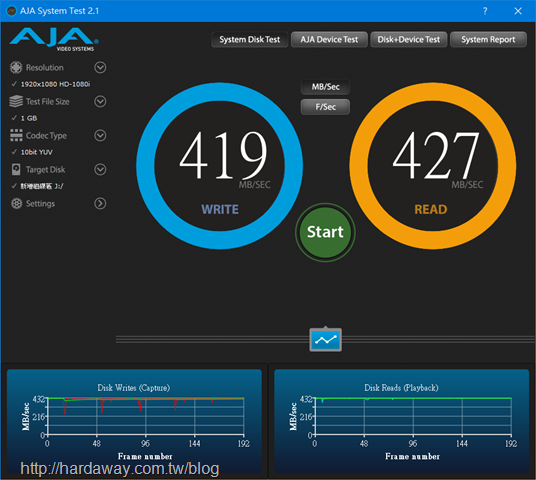Select the AJA Device Test tab
This screenshot has width=536, height=480.
(x=329, y=40)
